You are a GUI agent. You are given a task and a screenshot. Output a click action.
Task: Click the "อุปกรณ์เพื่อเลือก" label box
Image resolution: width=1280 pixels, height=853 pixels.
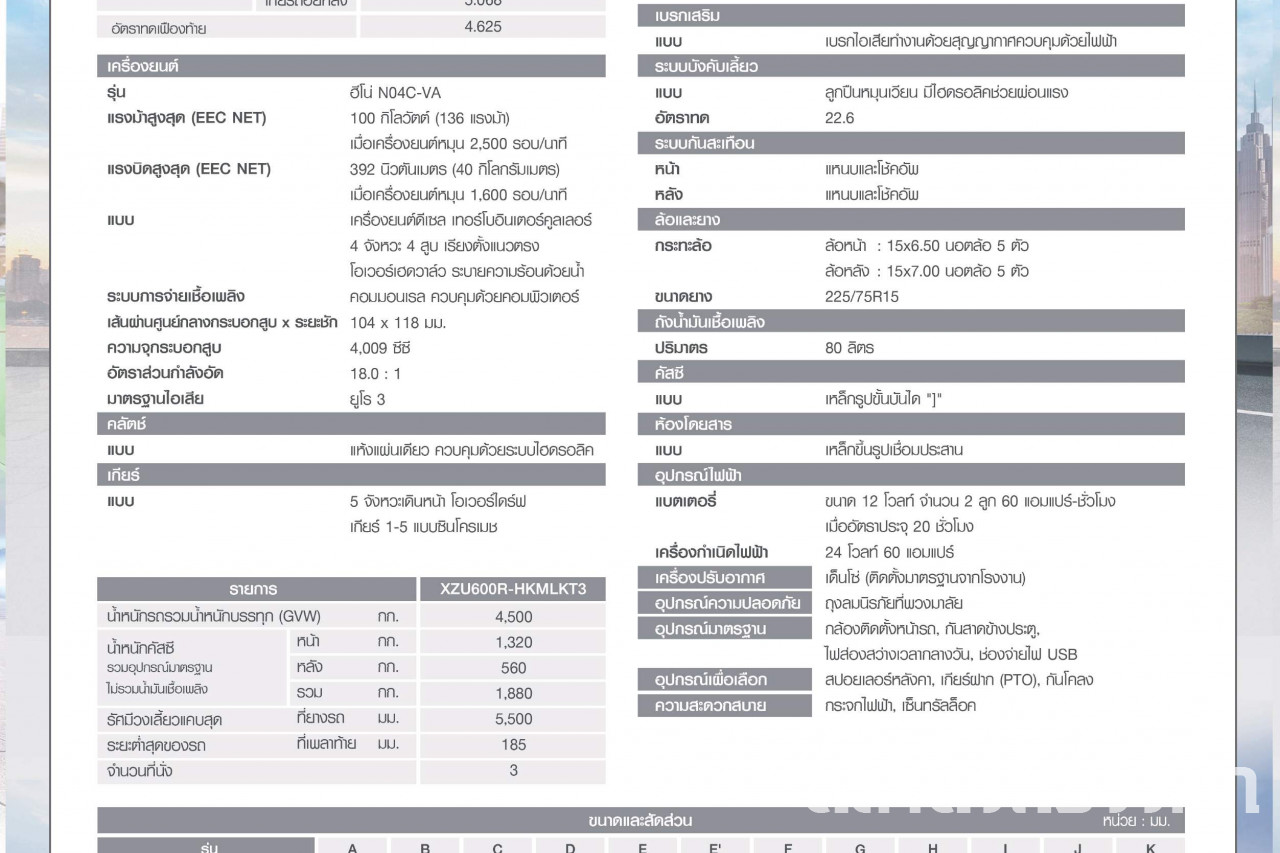725,680
